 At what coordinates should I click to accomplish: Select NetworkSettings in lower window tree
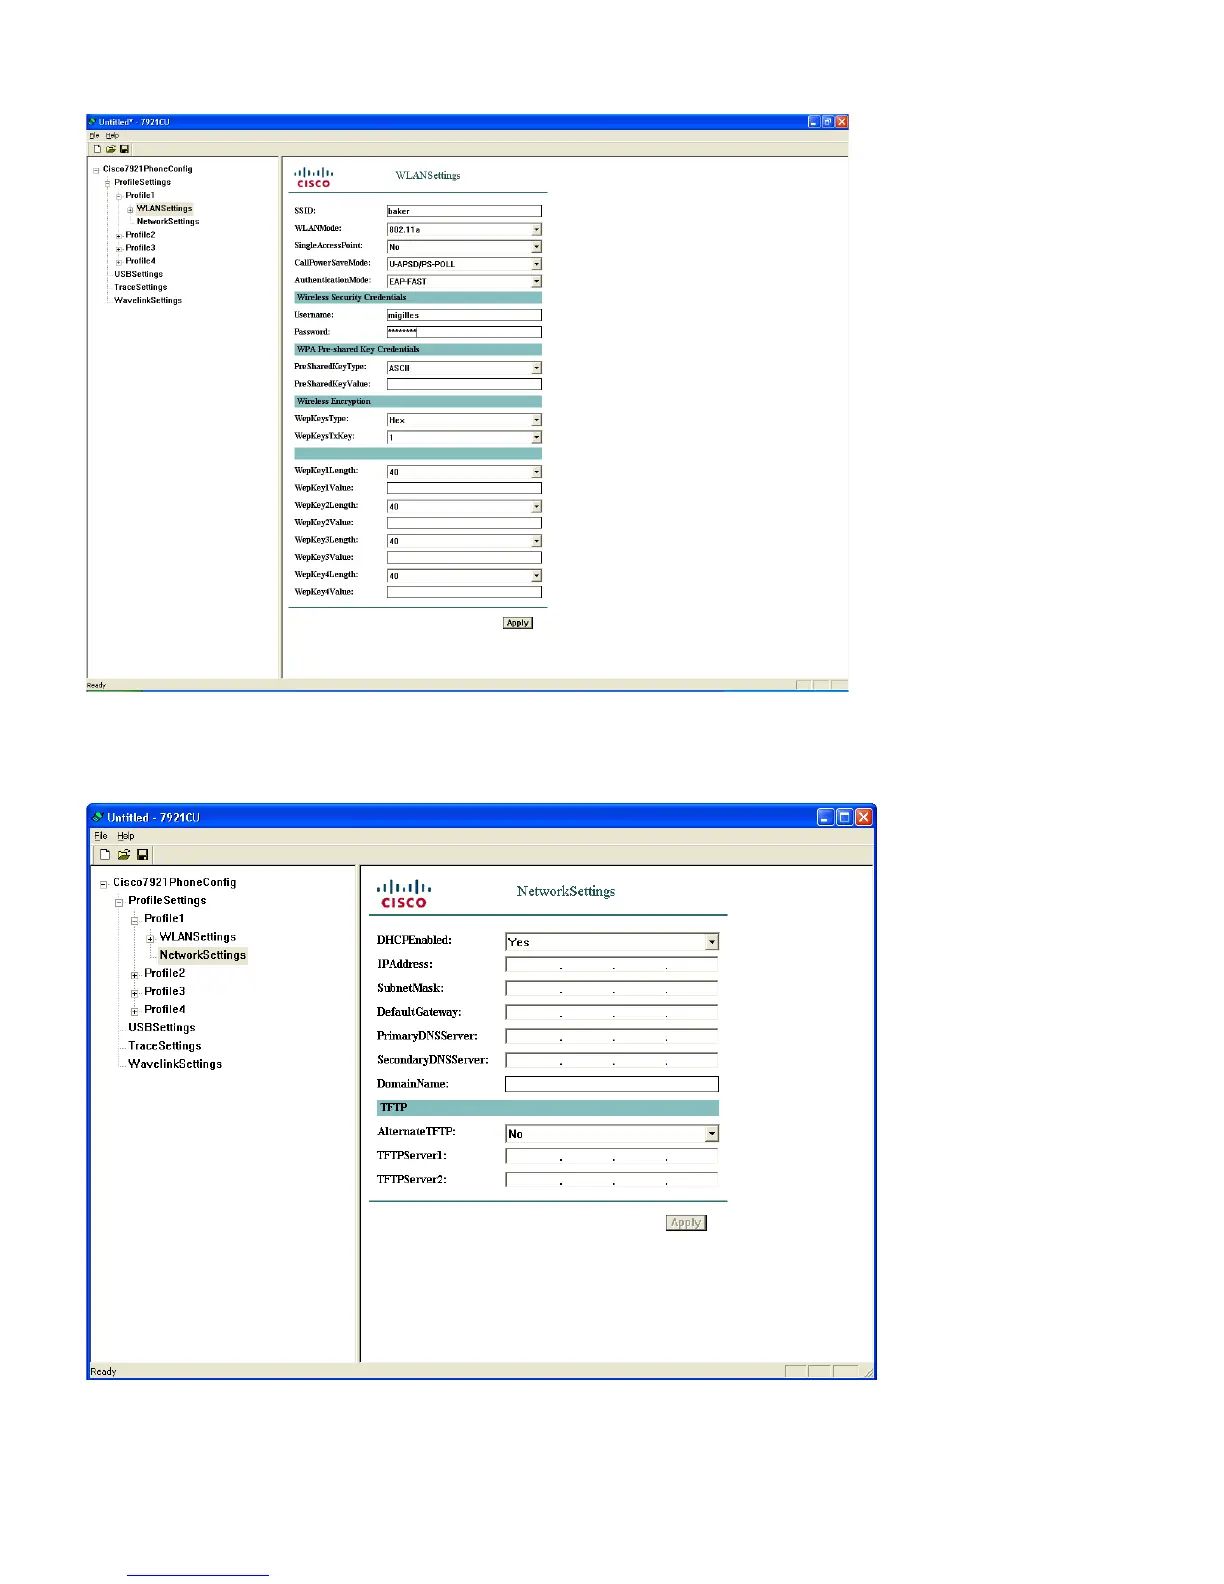[203, 955]
